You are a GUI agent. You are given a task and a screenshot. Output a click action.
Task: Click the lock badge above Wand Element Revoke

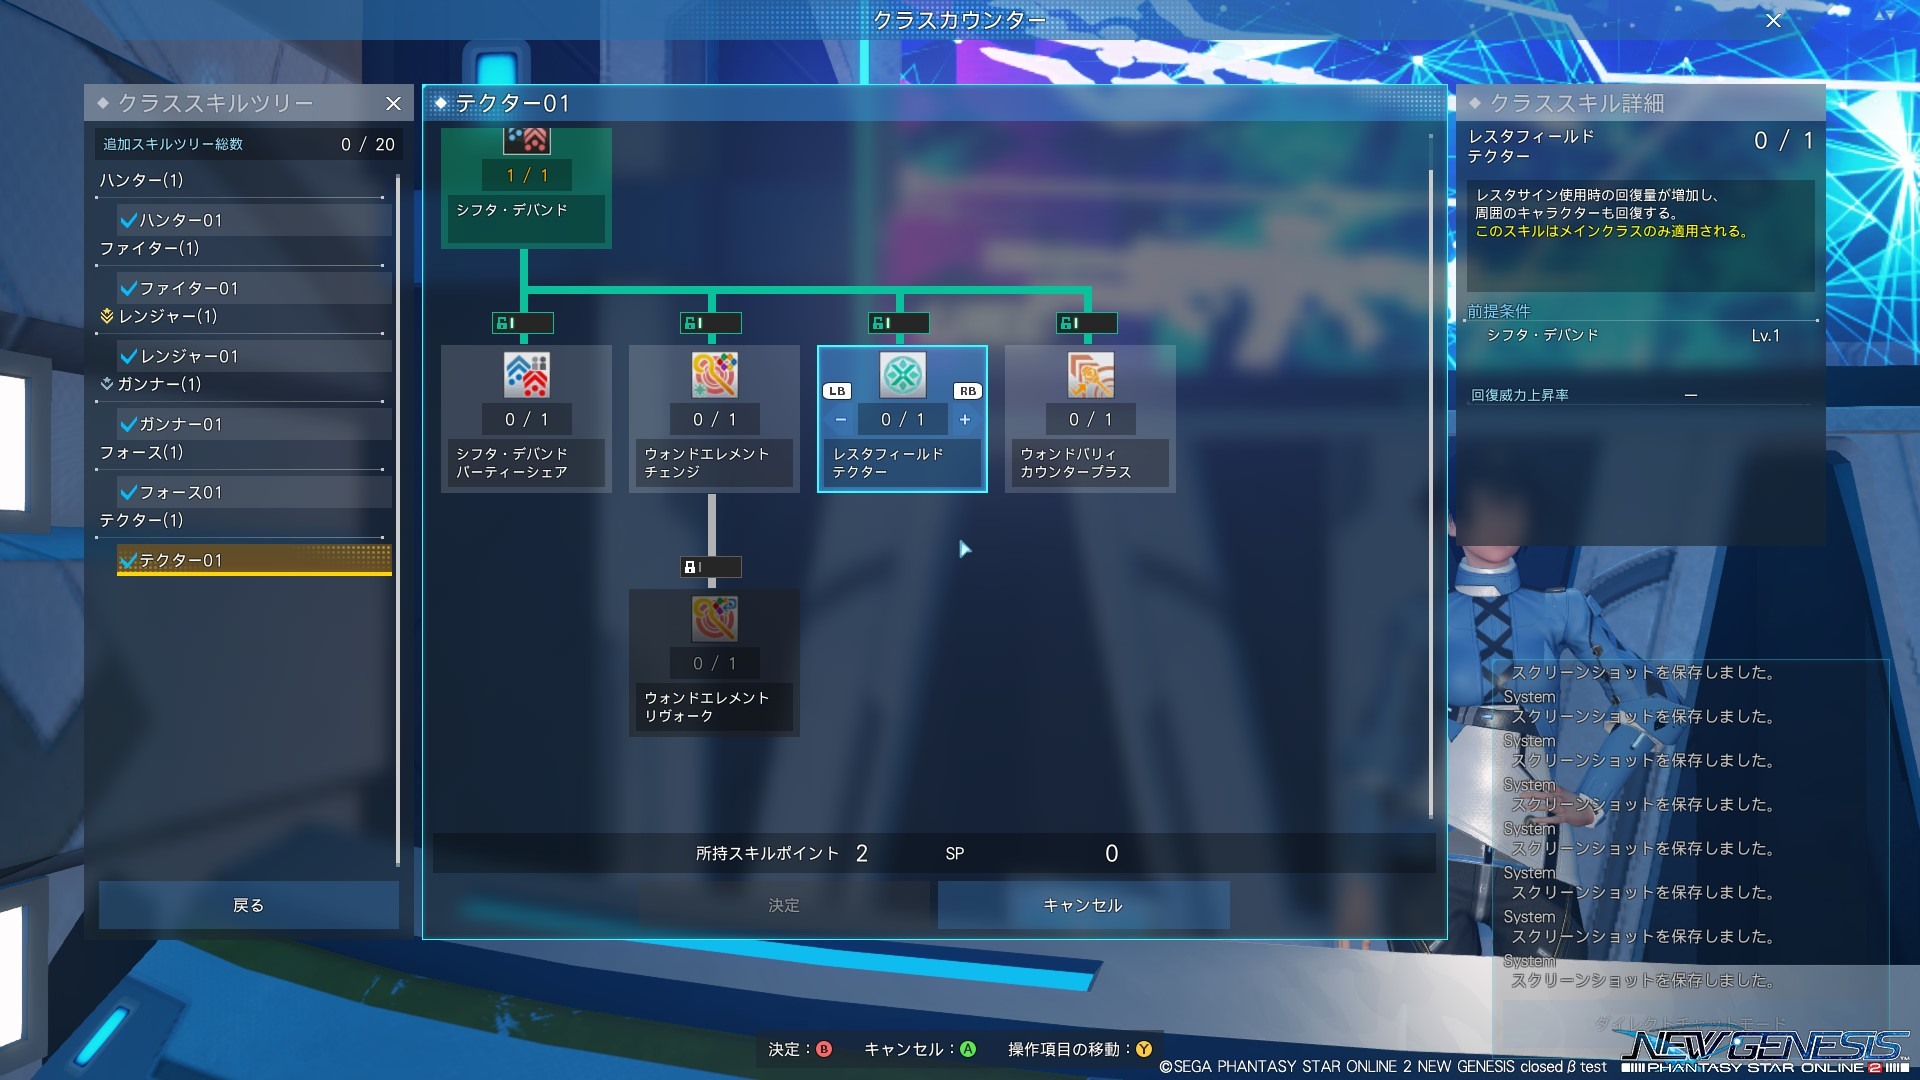click(710, 567)
